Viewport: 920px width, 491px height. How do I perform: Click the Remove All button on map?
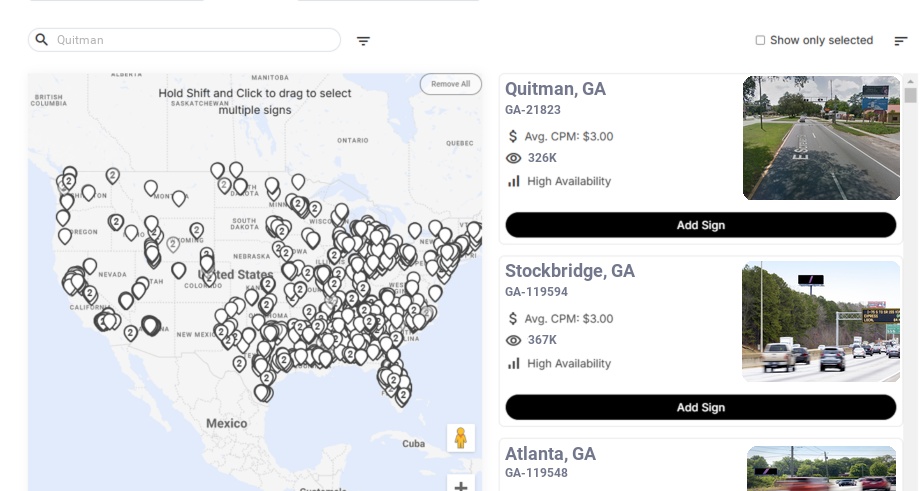[x=450, y=84]
